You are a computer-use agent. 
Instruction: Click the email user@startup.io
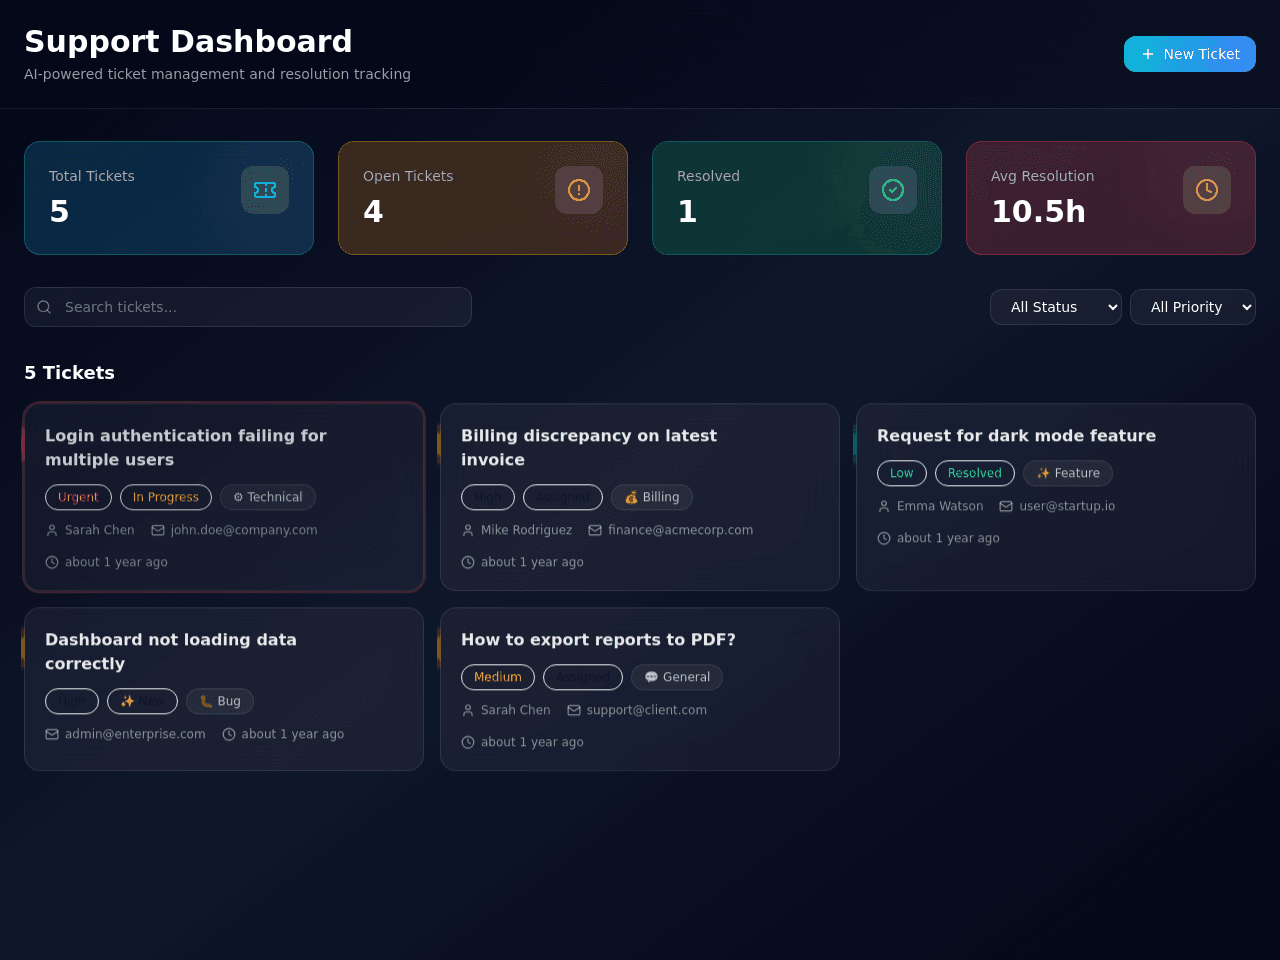point(1067,506)
